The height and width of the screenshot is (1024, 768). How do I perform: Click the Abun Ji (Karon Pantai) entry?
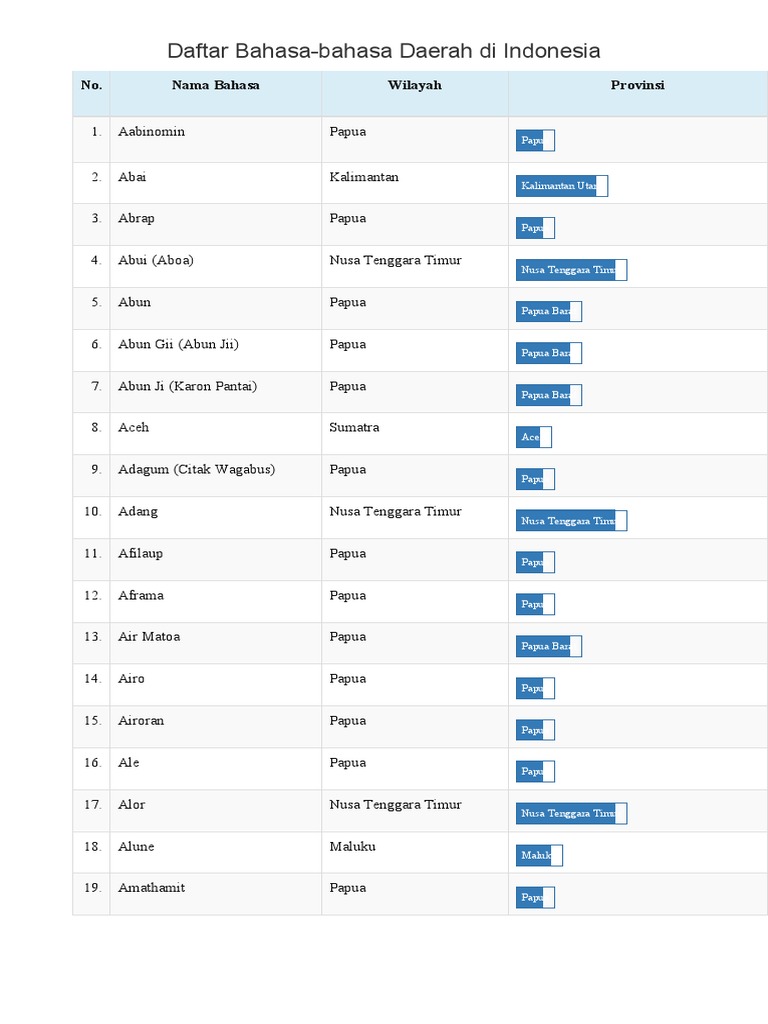tap(187, 386)
